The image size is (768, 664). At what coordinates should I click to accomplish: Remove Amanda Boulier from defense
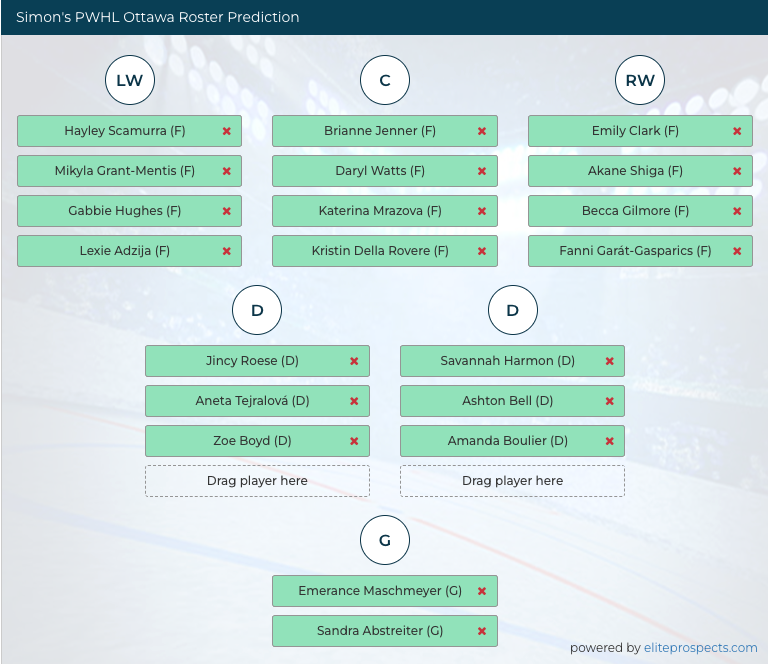[x=609, y=441]
